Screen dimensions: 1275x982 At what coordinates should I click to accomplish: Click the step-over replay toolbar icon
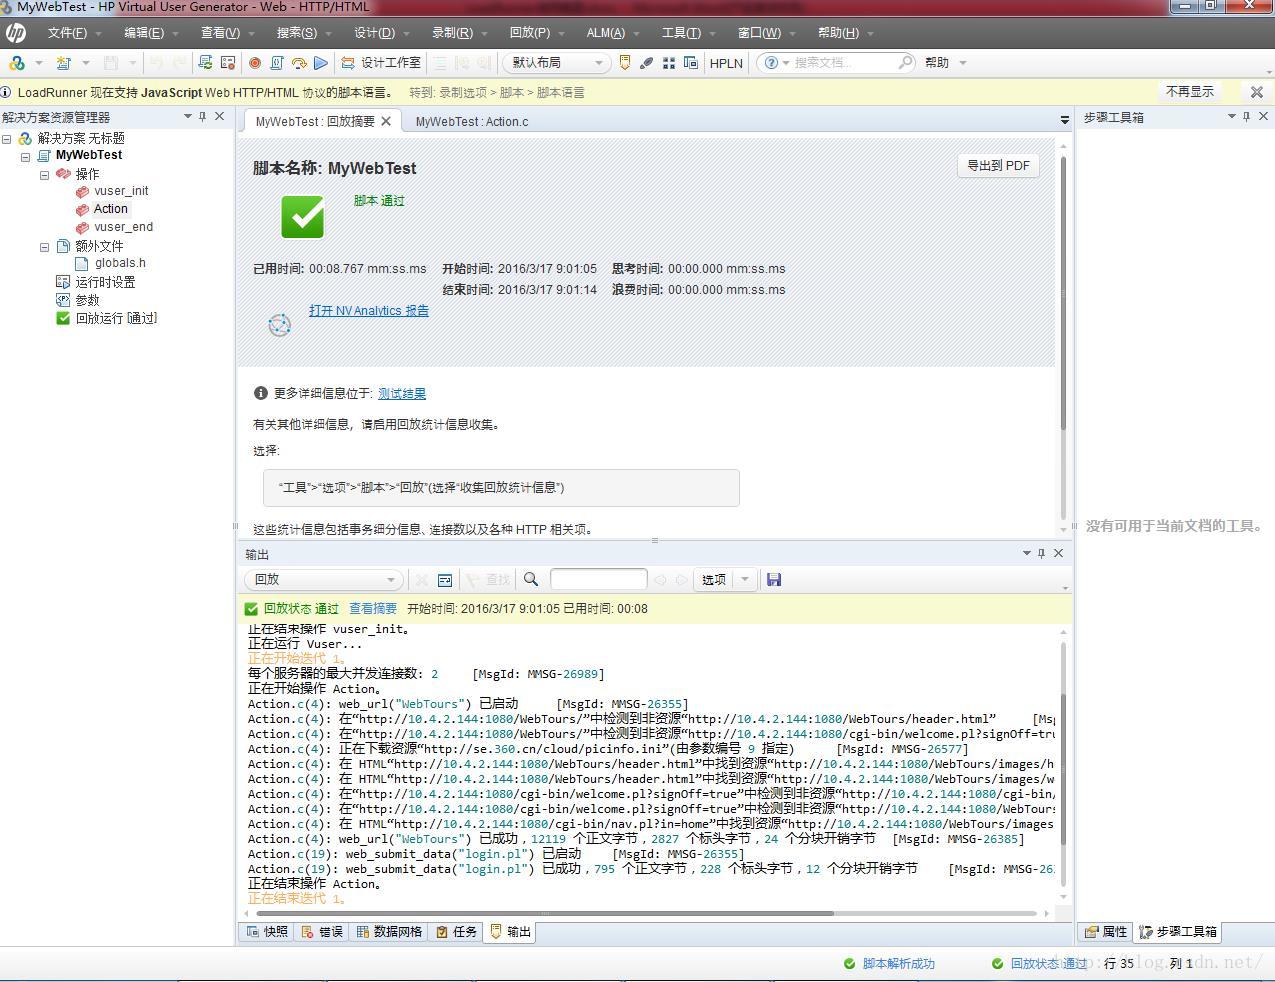[299, 63]
